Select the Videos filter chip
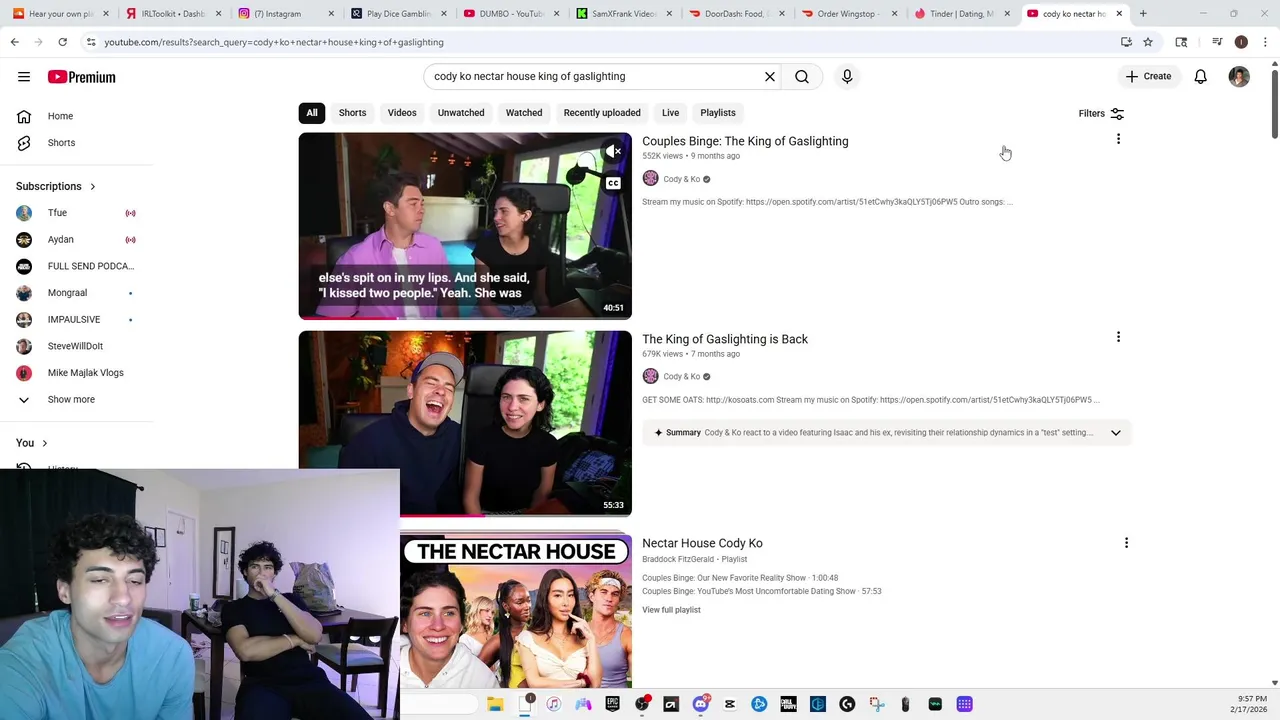This screenshot has width=1280, height=720. coord(402,113)
